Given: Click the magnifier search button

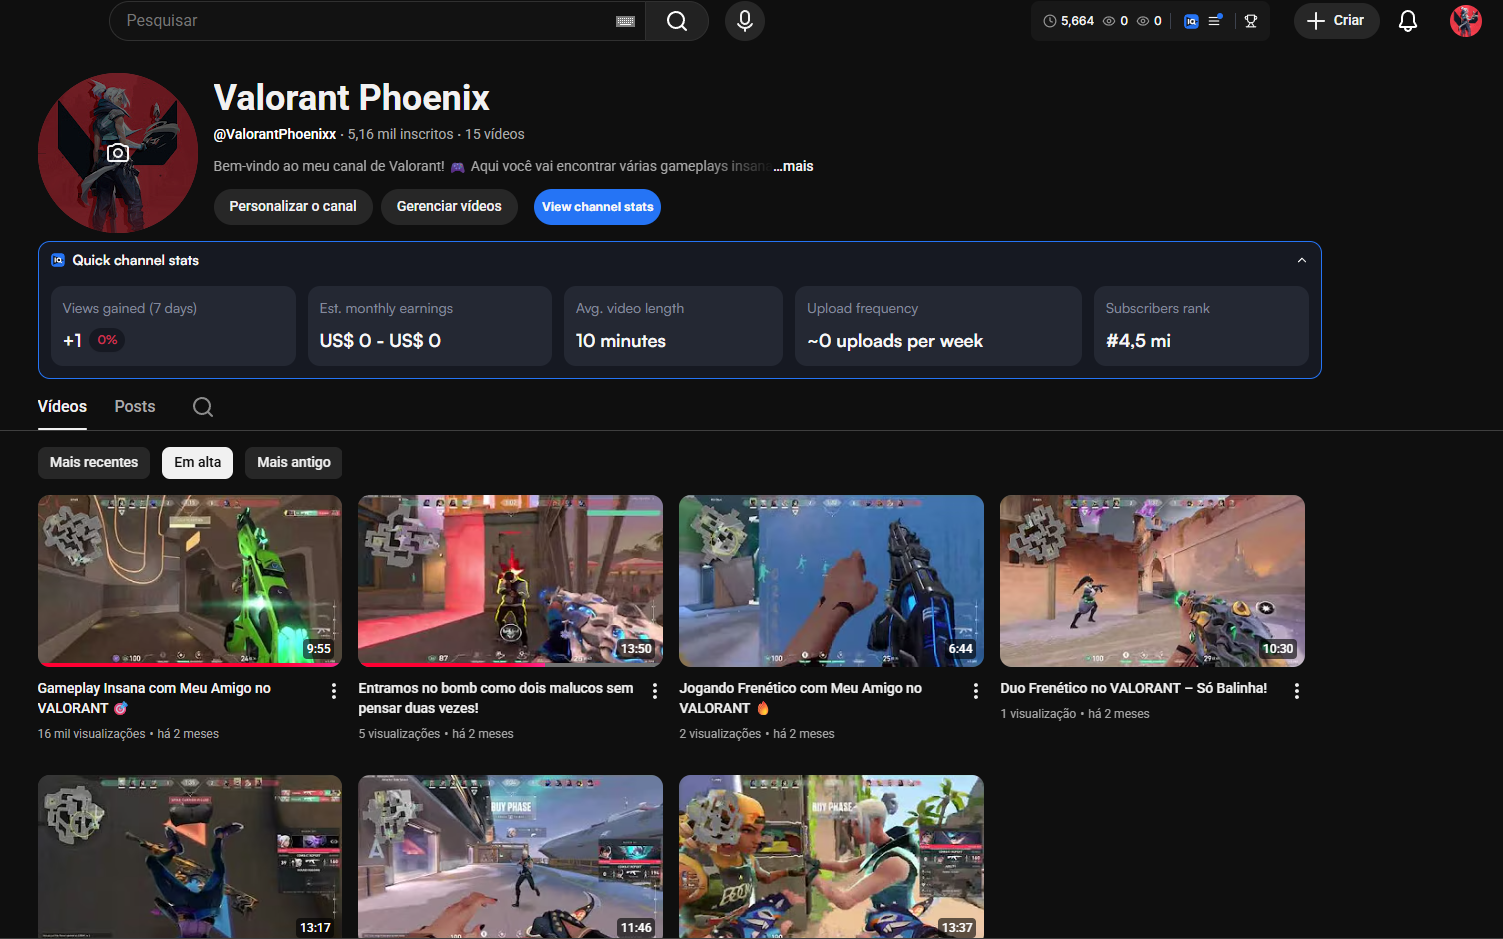Looking at the screenshot, I should coord(677,21).
